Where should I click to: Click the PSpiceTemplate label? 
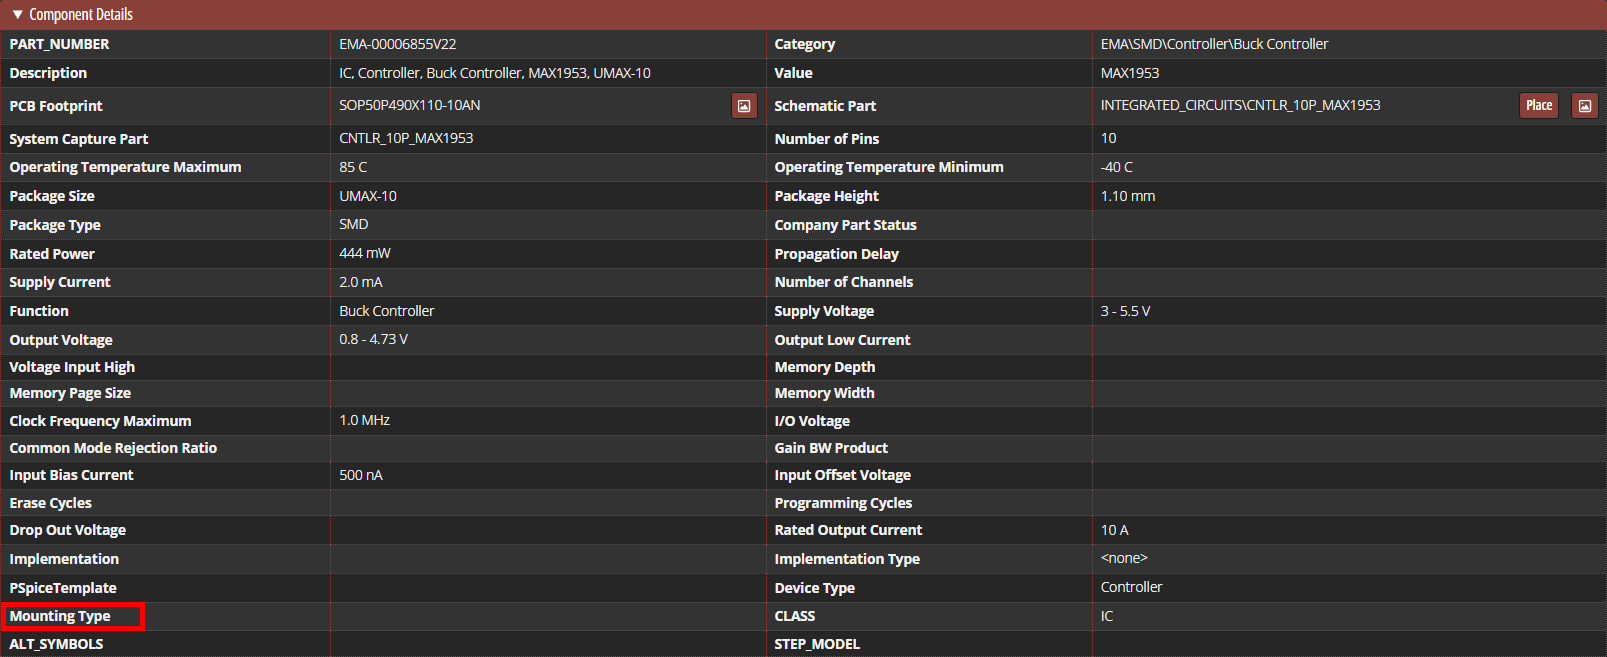pos(63,588)
